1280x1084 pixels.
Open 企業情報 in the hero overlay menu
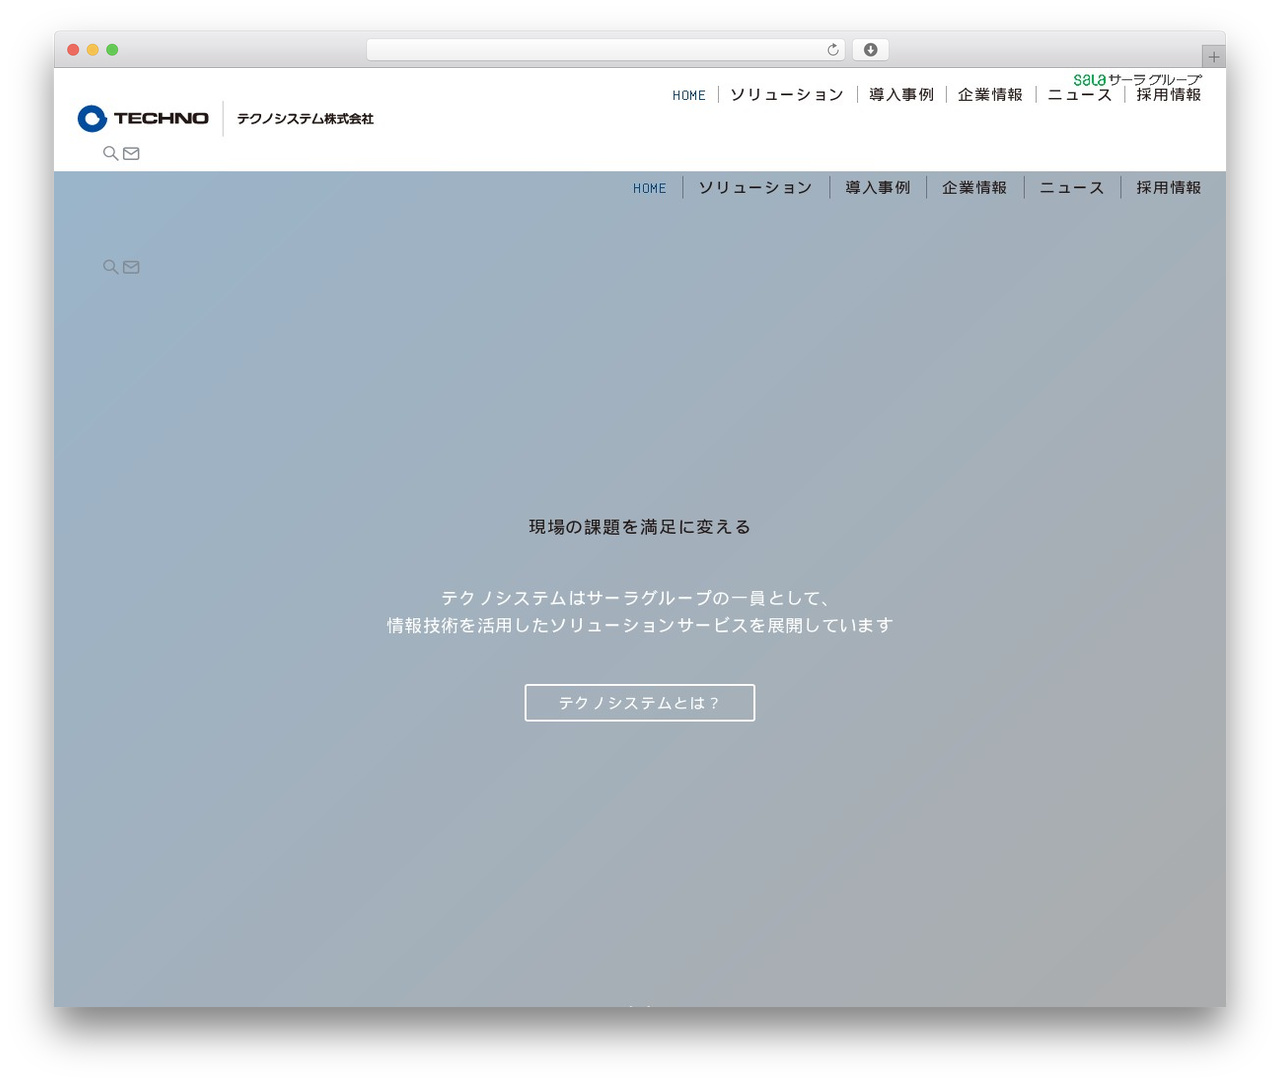tap(974, 188)
